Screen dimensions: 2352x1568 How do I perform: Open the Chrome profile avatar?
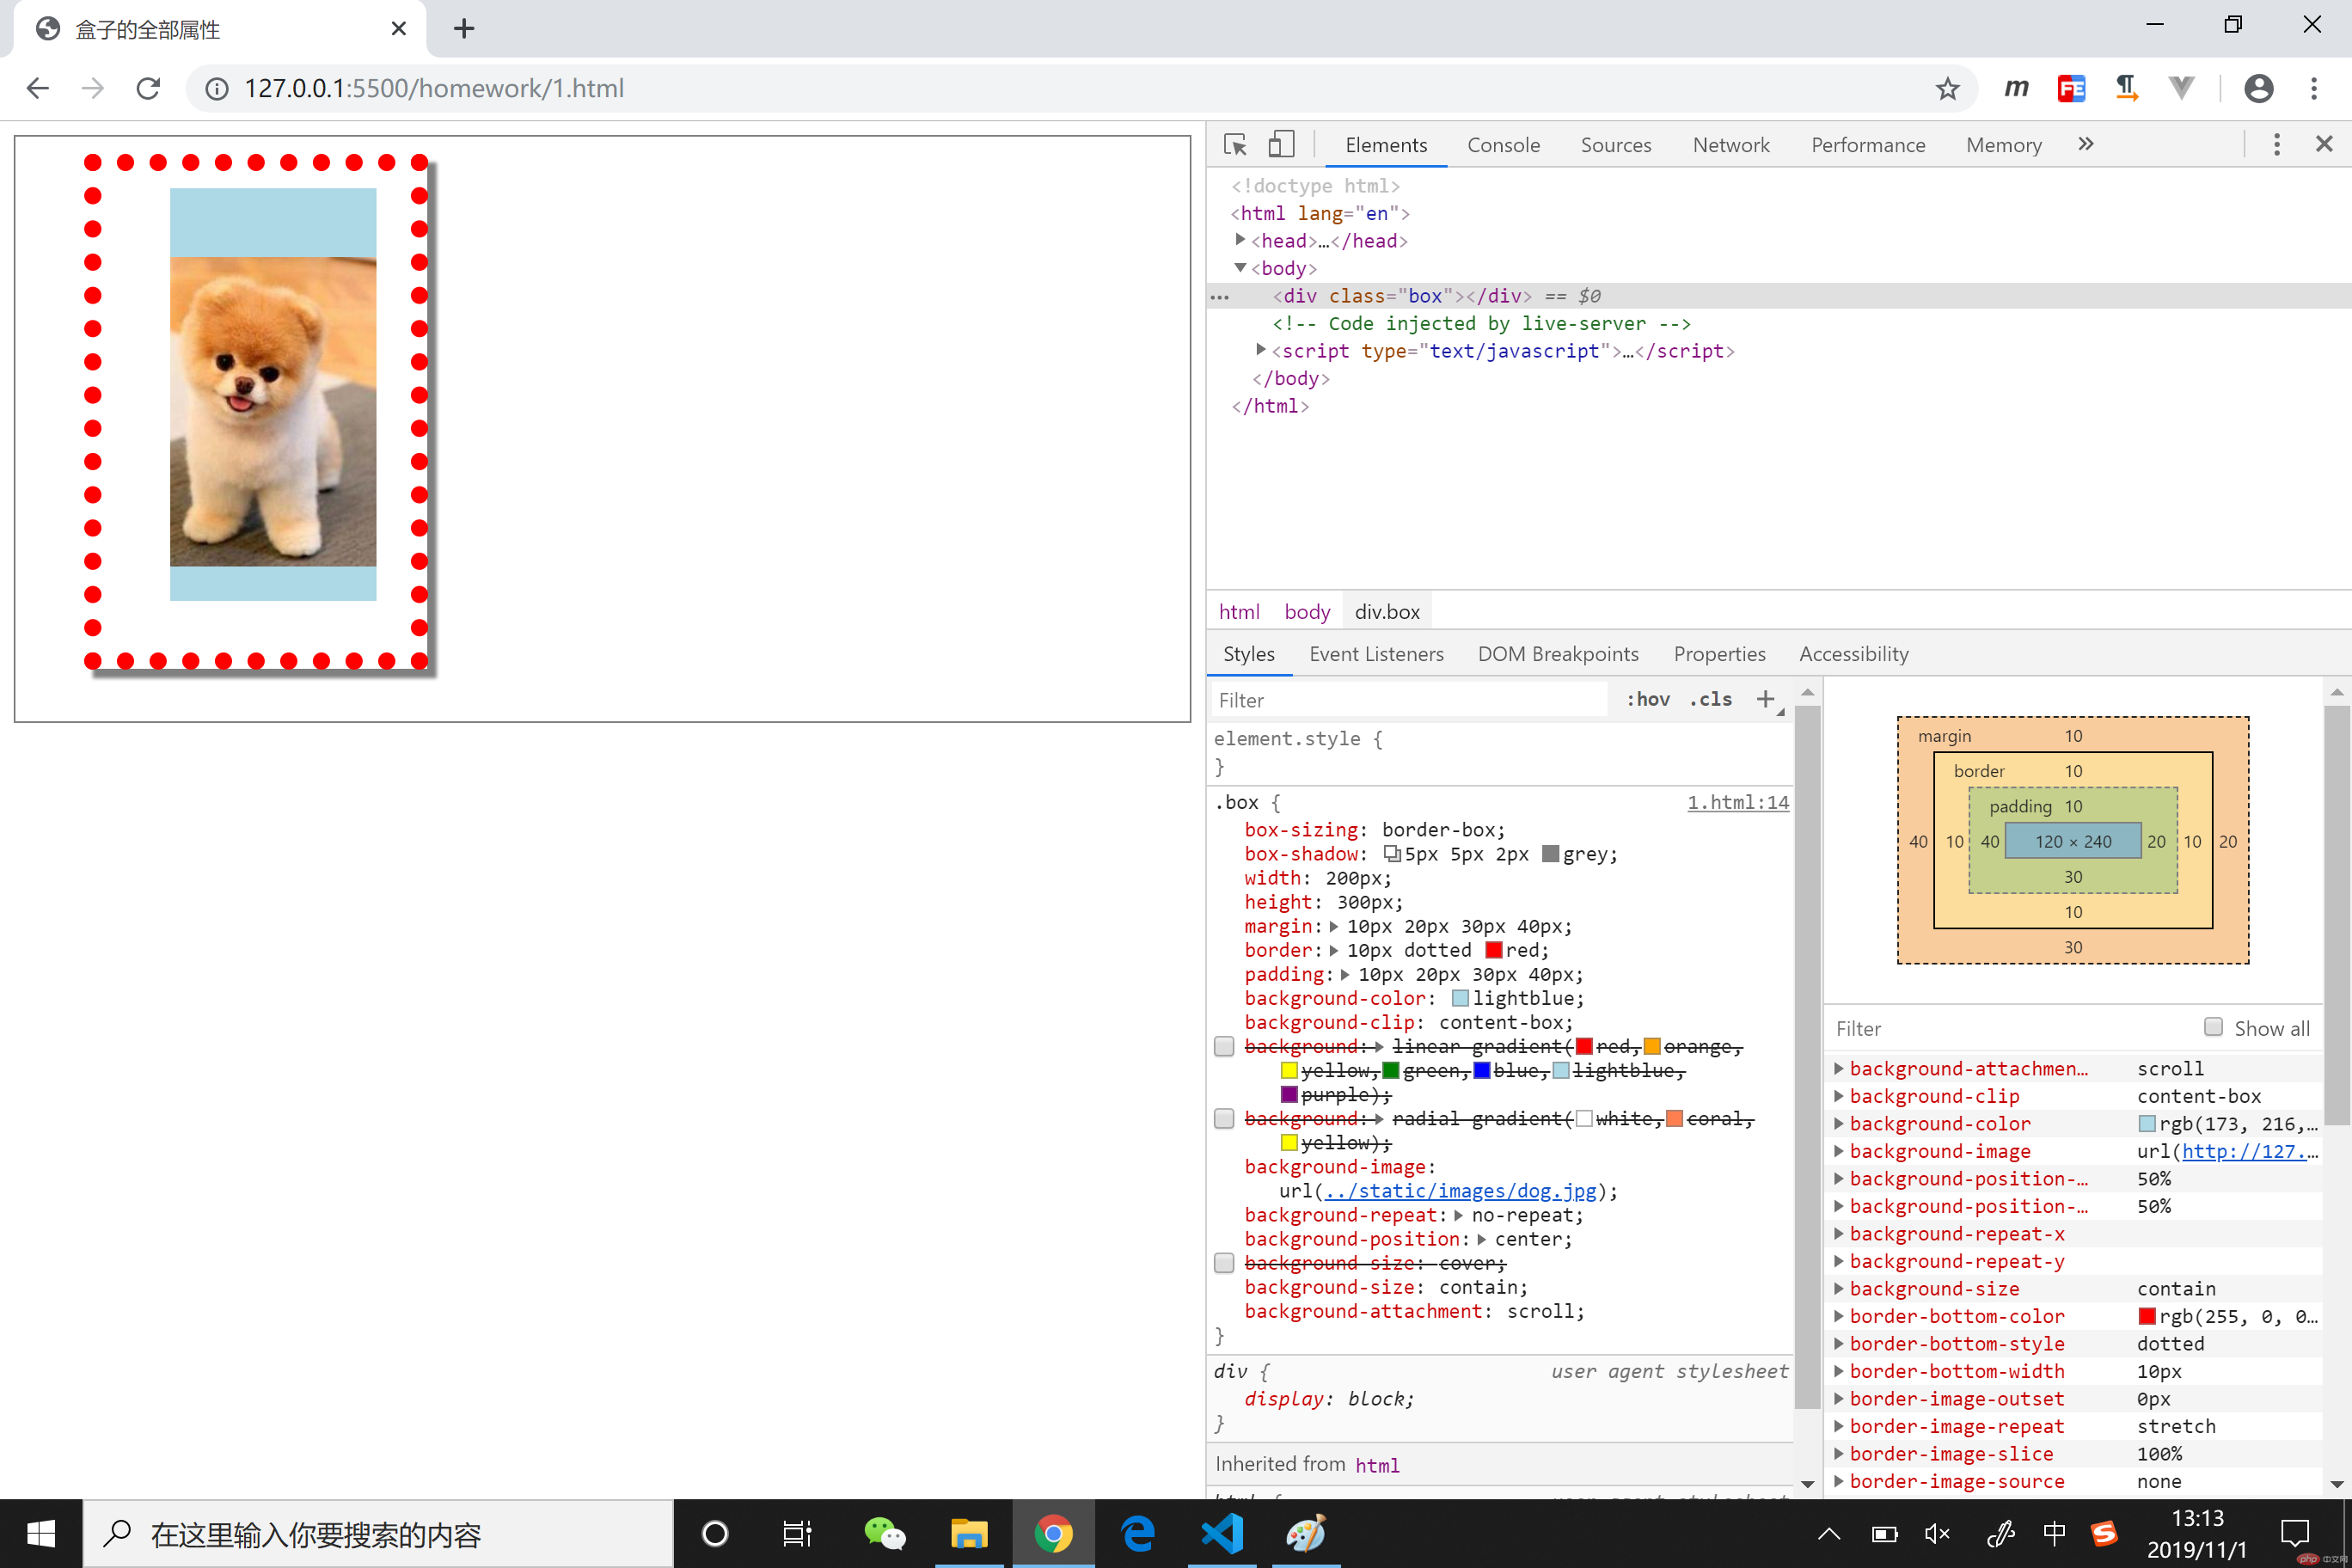pos(2258,89)
